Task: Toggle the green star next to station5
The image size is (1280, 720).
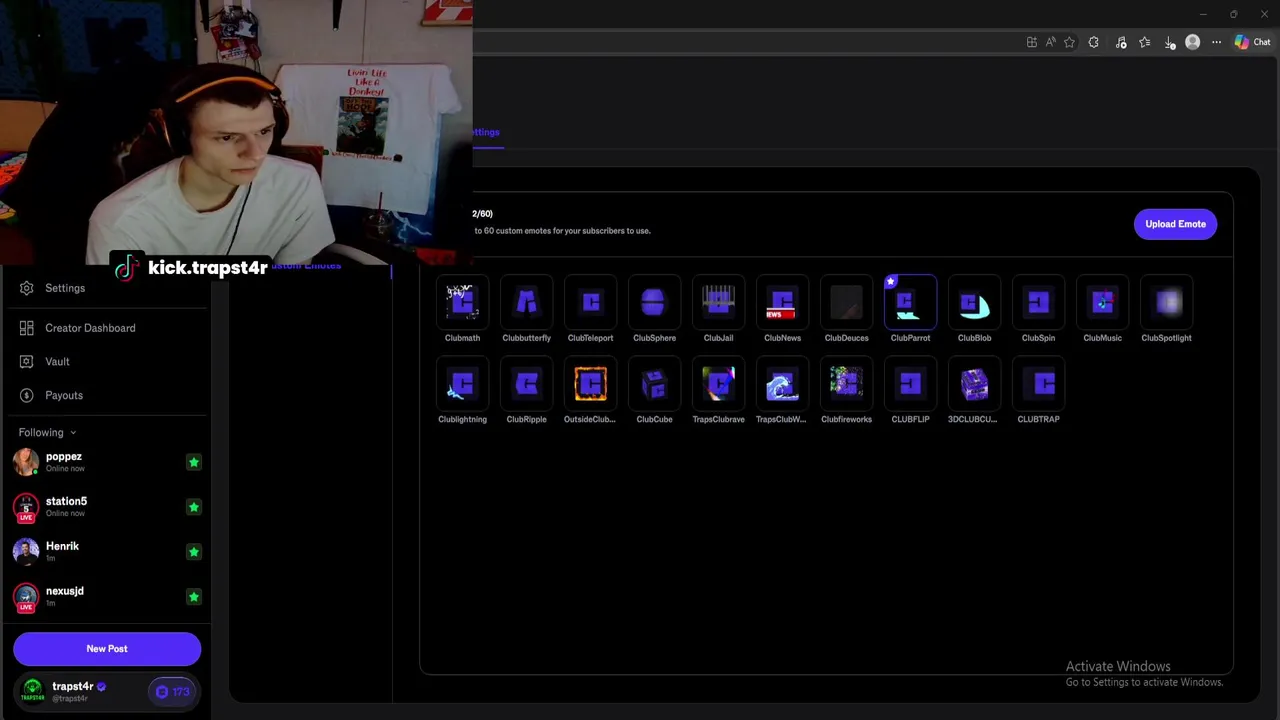Action: click(193, 507)
